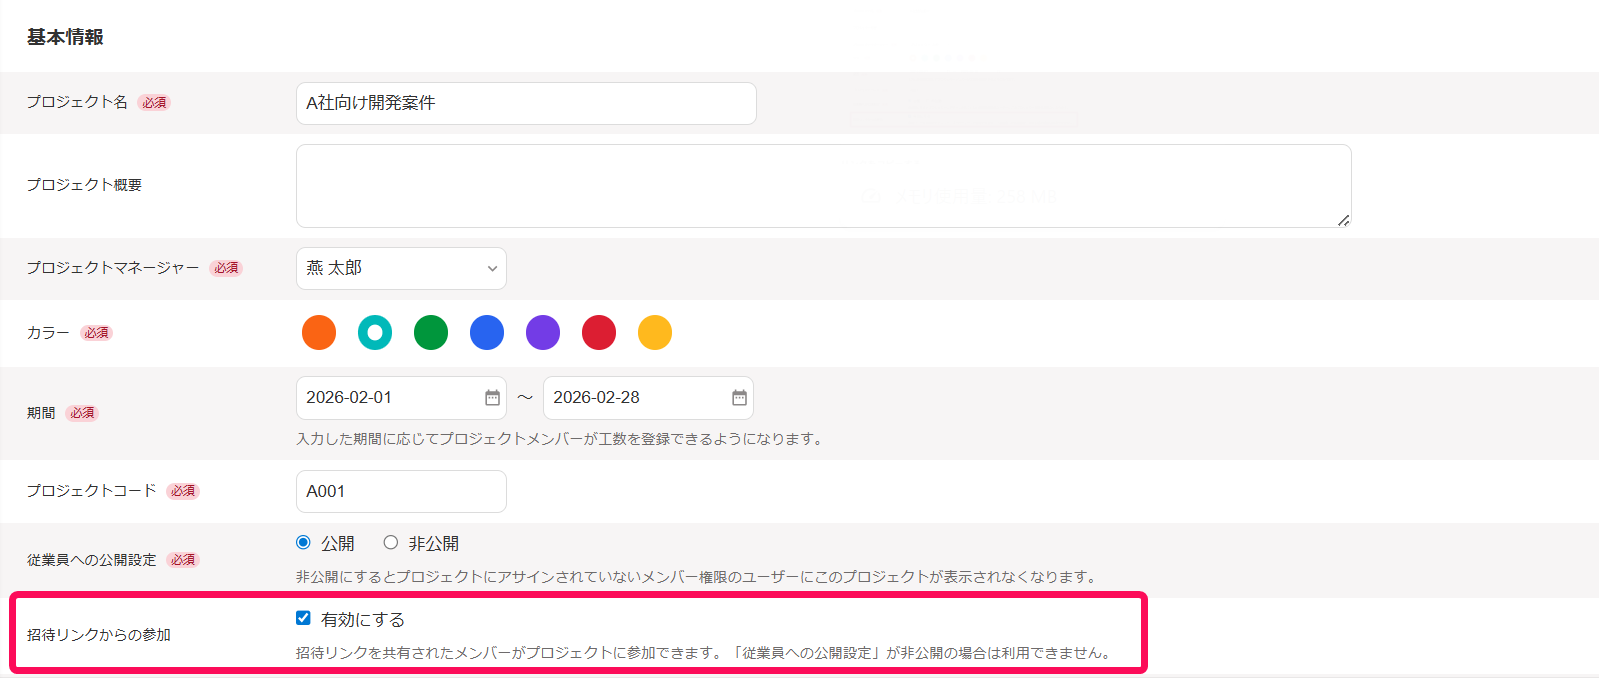Select the red project color

[x=599, y=333]
